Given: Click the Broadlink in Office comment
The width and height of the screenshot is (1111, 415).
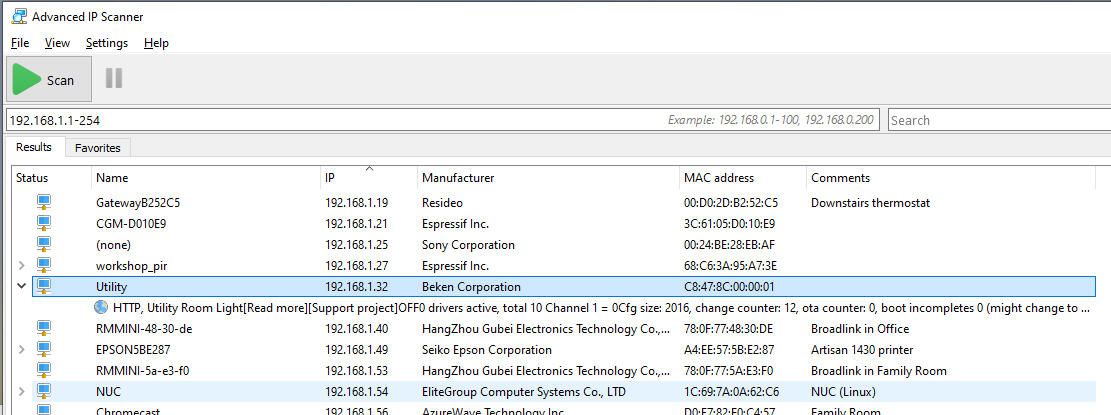Looking at the screenshot, I should click(x=859, y=329).
